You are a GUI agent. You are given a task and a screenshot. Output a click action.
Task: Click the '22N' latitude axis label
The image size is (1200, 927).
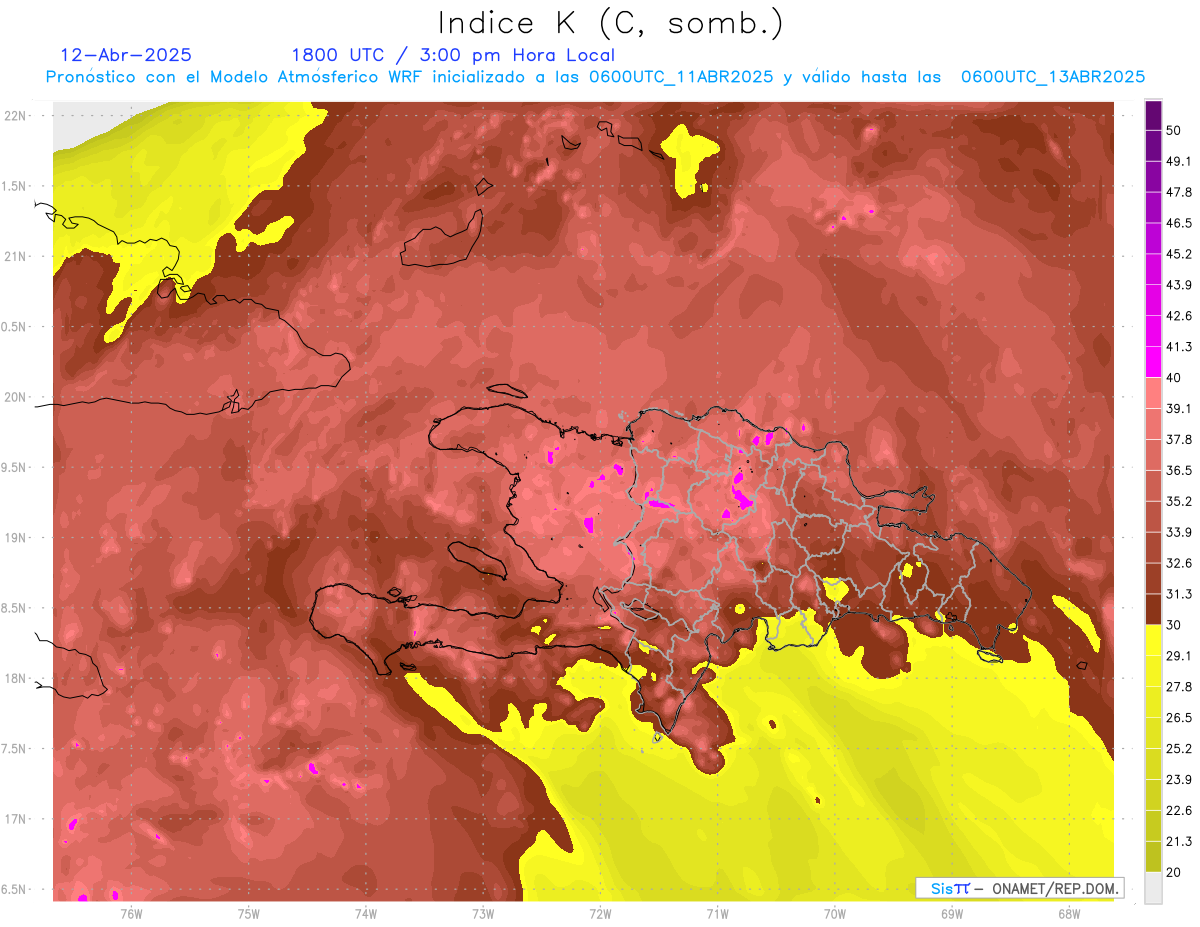pos(16,116)
